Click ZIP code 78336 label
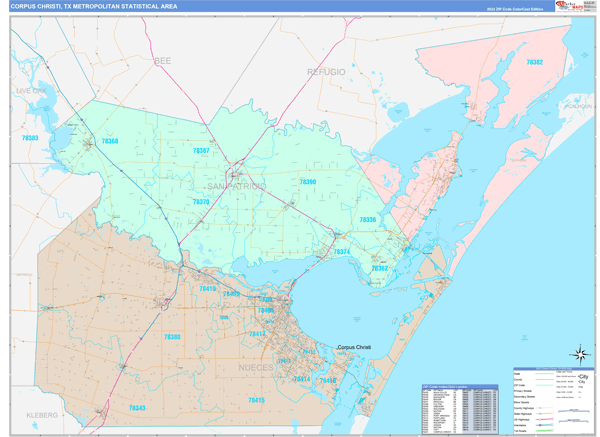This screenshot has height=437, width=600. (x=368, y=220)
